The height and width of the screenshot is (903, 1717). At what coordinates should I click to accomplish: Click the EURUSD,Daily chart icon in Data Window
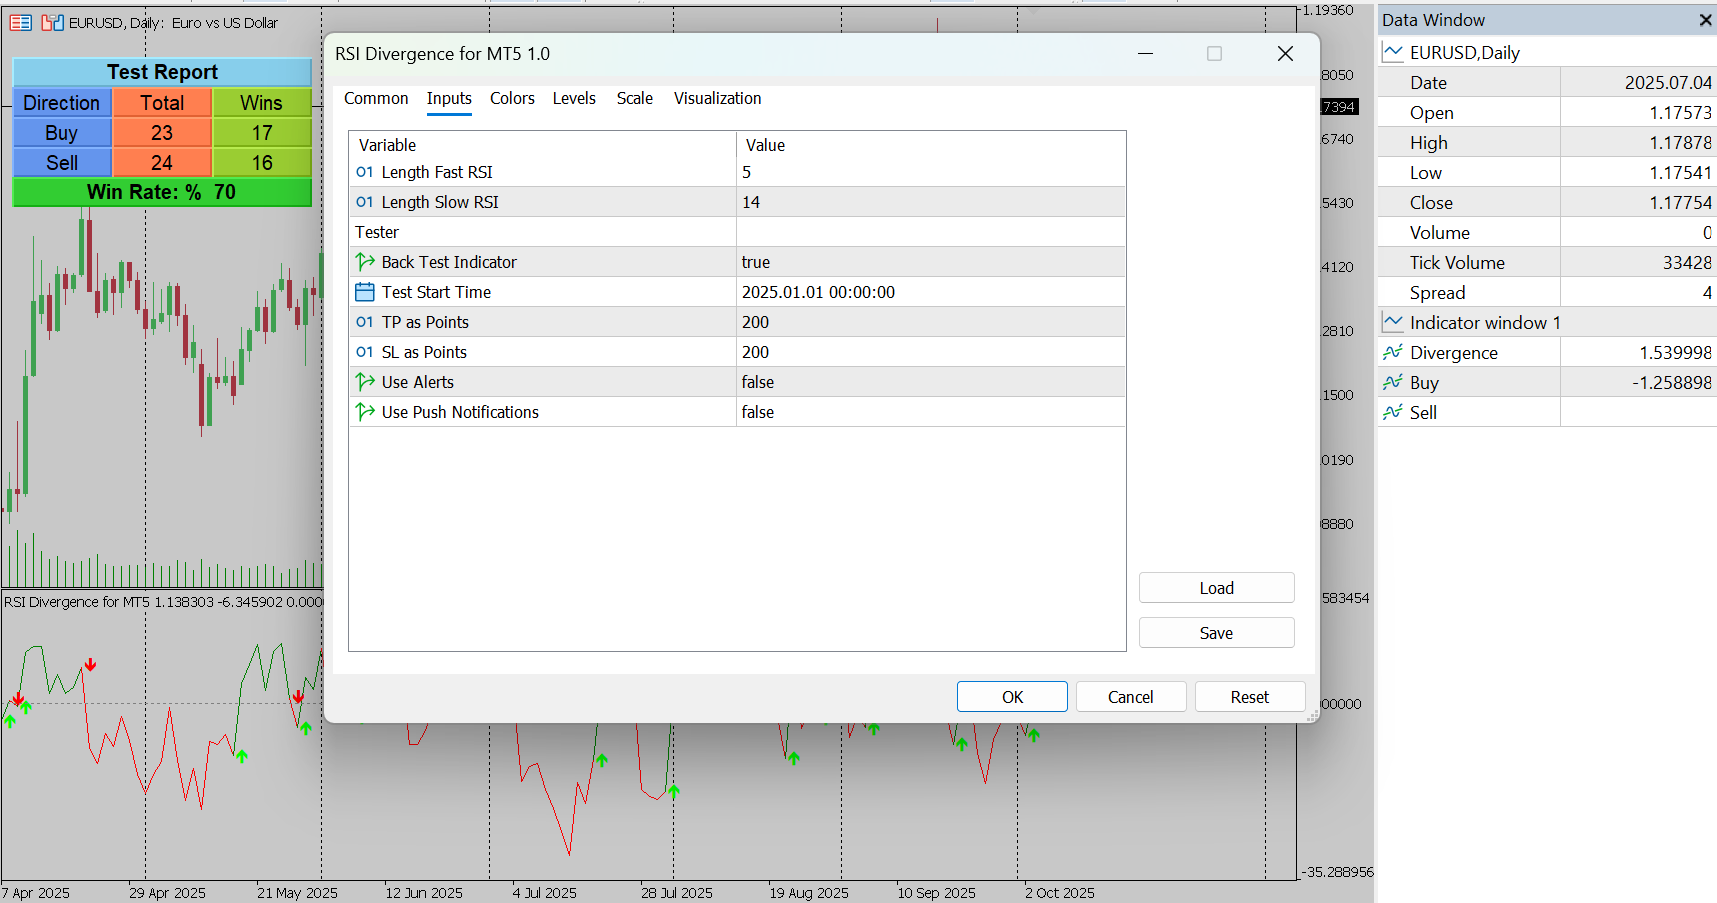[x=1392, y=52]
